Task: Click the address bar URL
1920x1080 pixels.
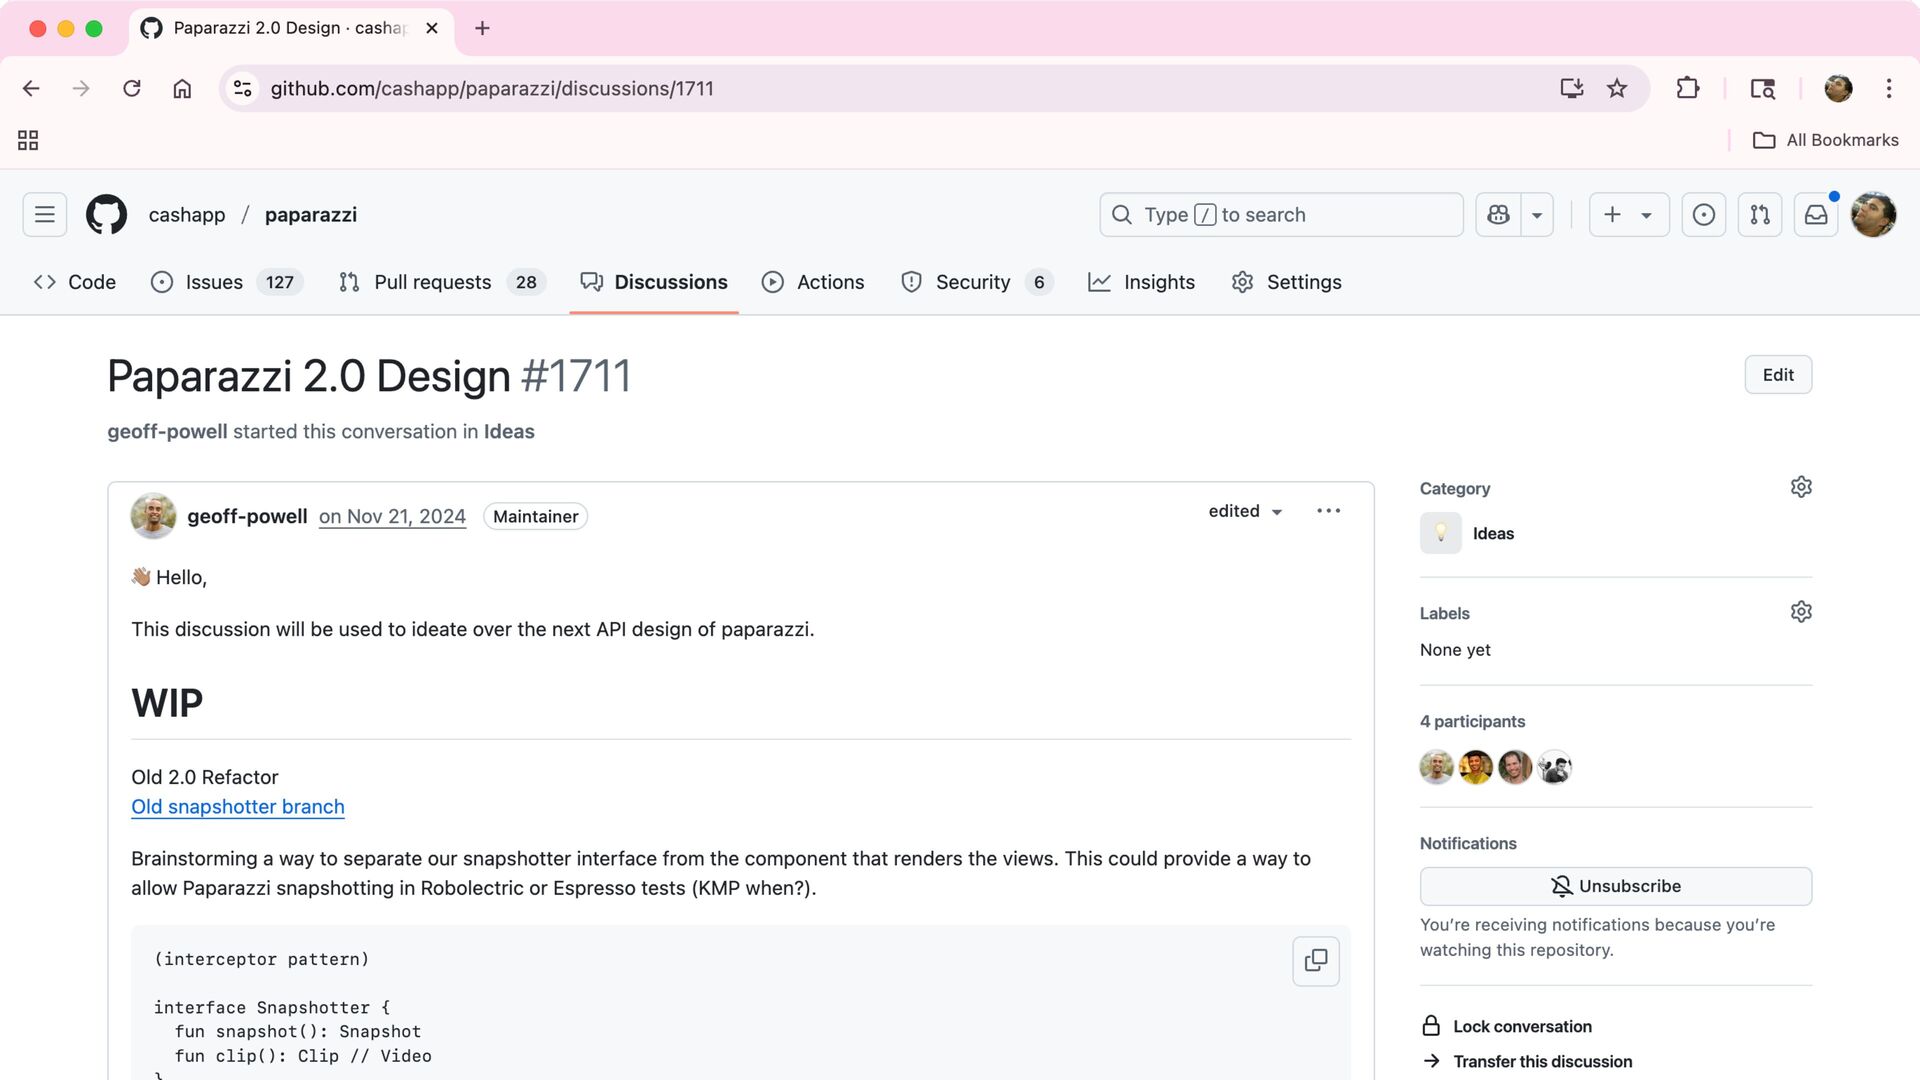Action: (x=492, y=88)
